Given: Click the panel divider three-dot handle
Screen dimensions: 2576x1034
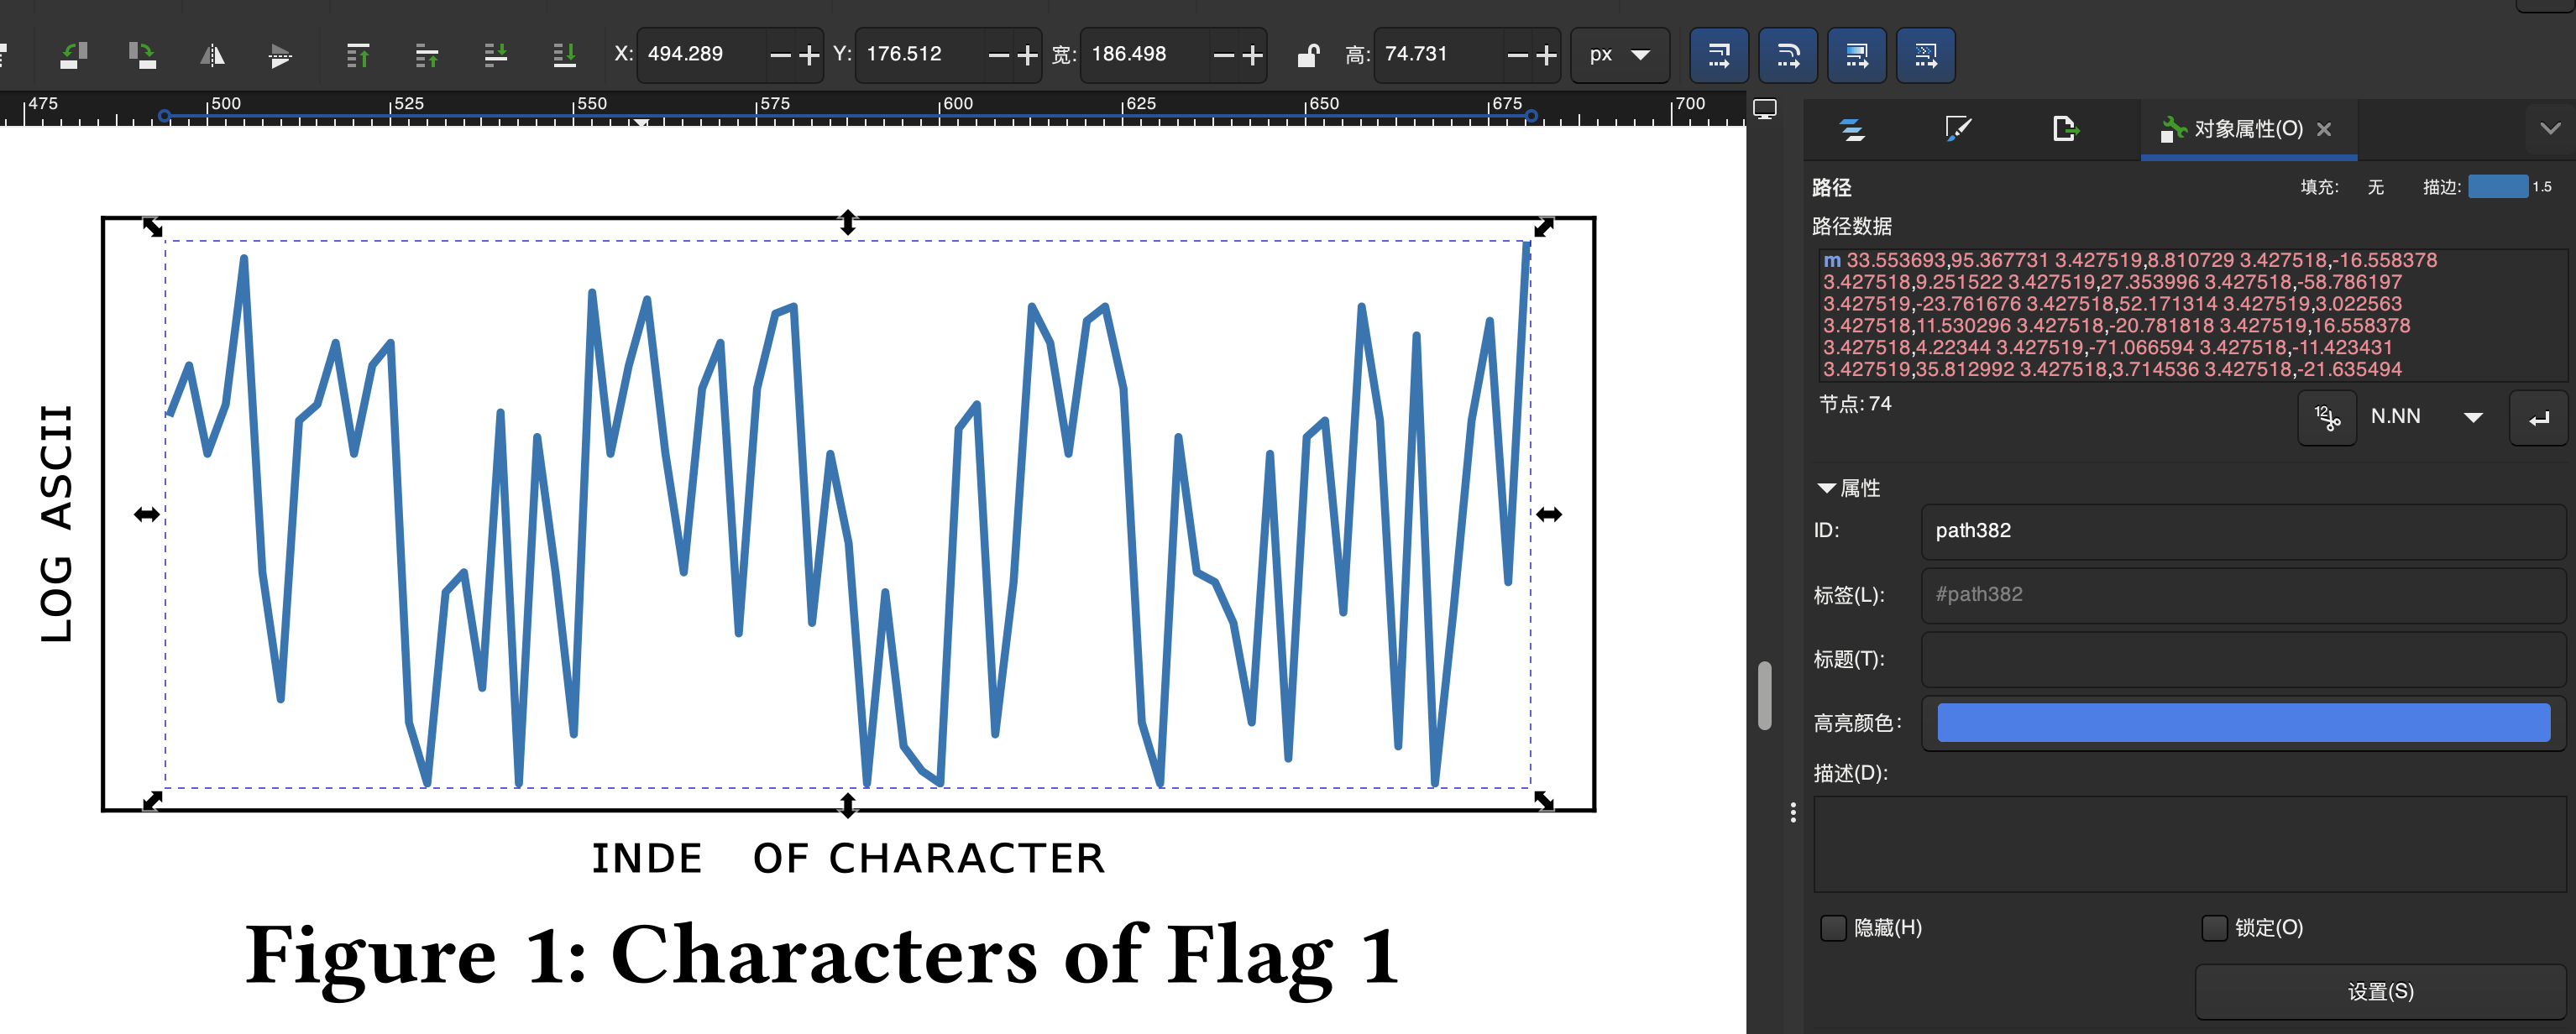Looking at the screenshot, I should click(x=1792, y=813).
